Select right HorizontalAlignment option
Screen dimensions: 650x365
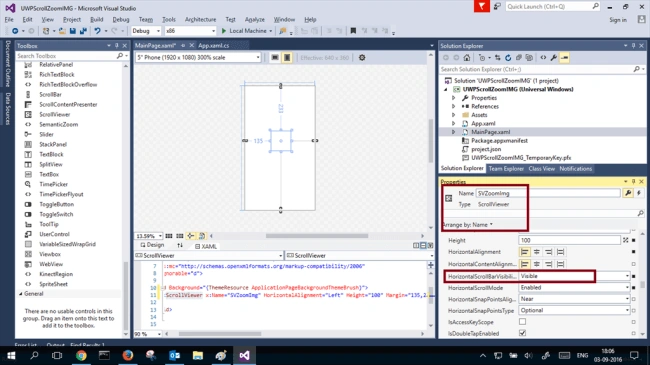(x=548, y=252)
